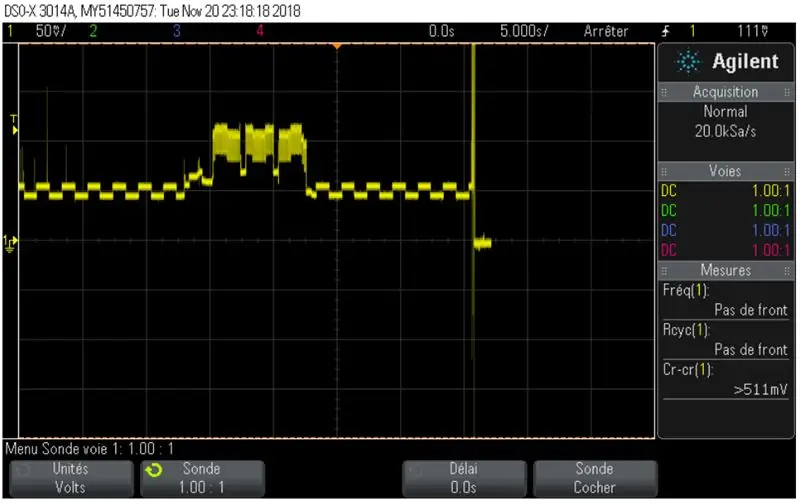800x504 pixels.
Task: Click the 0.0s delay readout in top bar
Action: [x=441, y=31]
